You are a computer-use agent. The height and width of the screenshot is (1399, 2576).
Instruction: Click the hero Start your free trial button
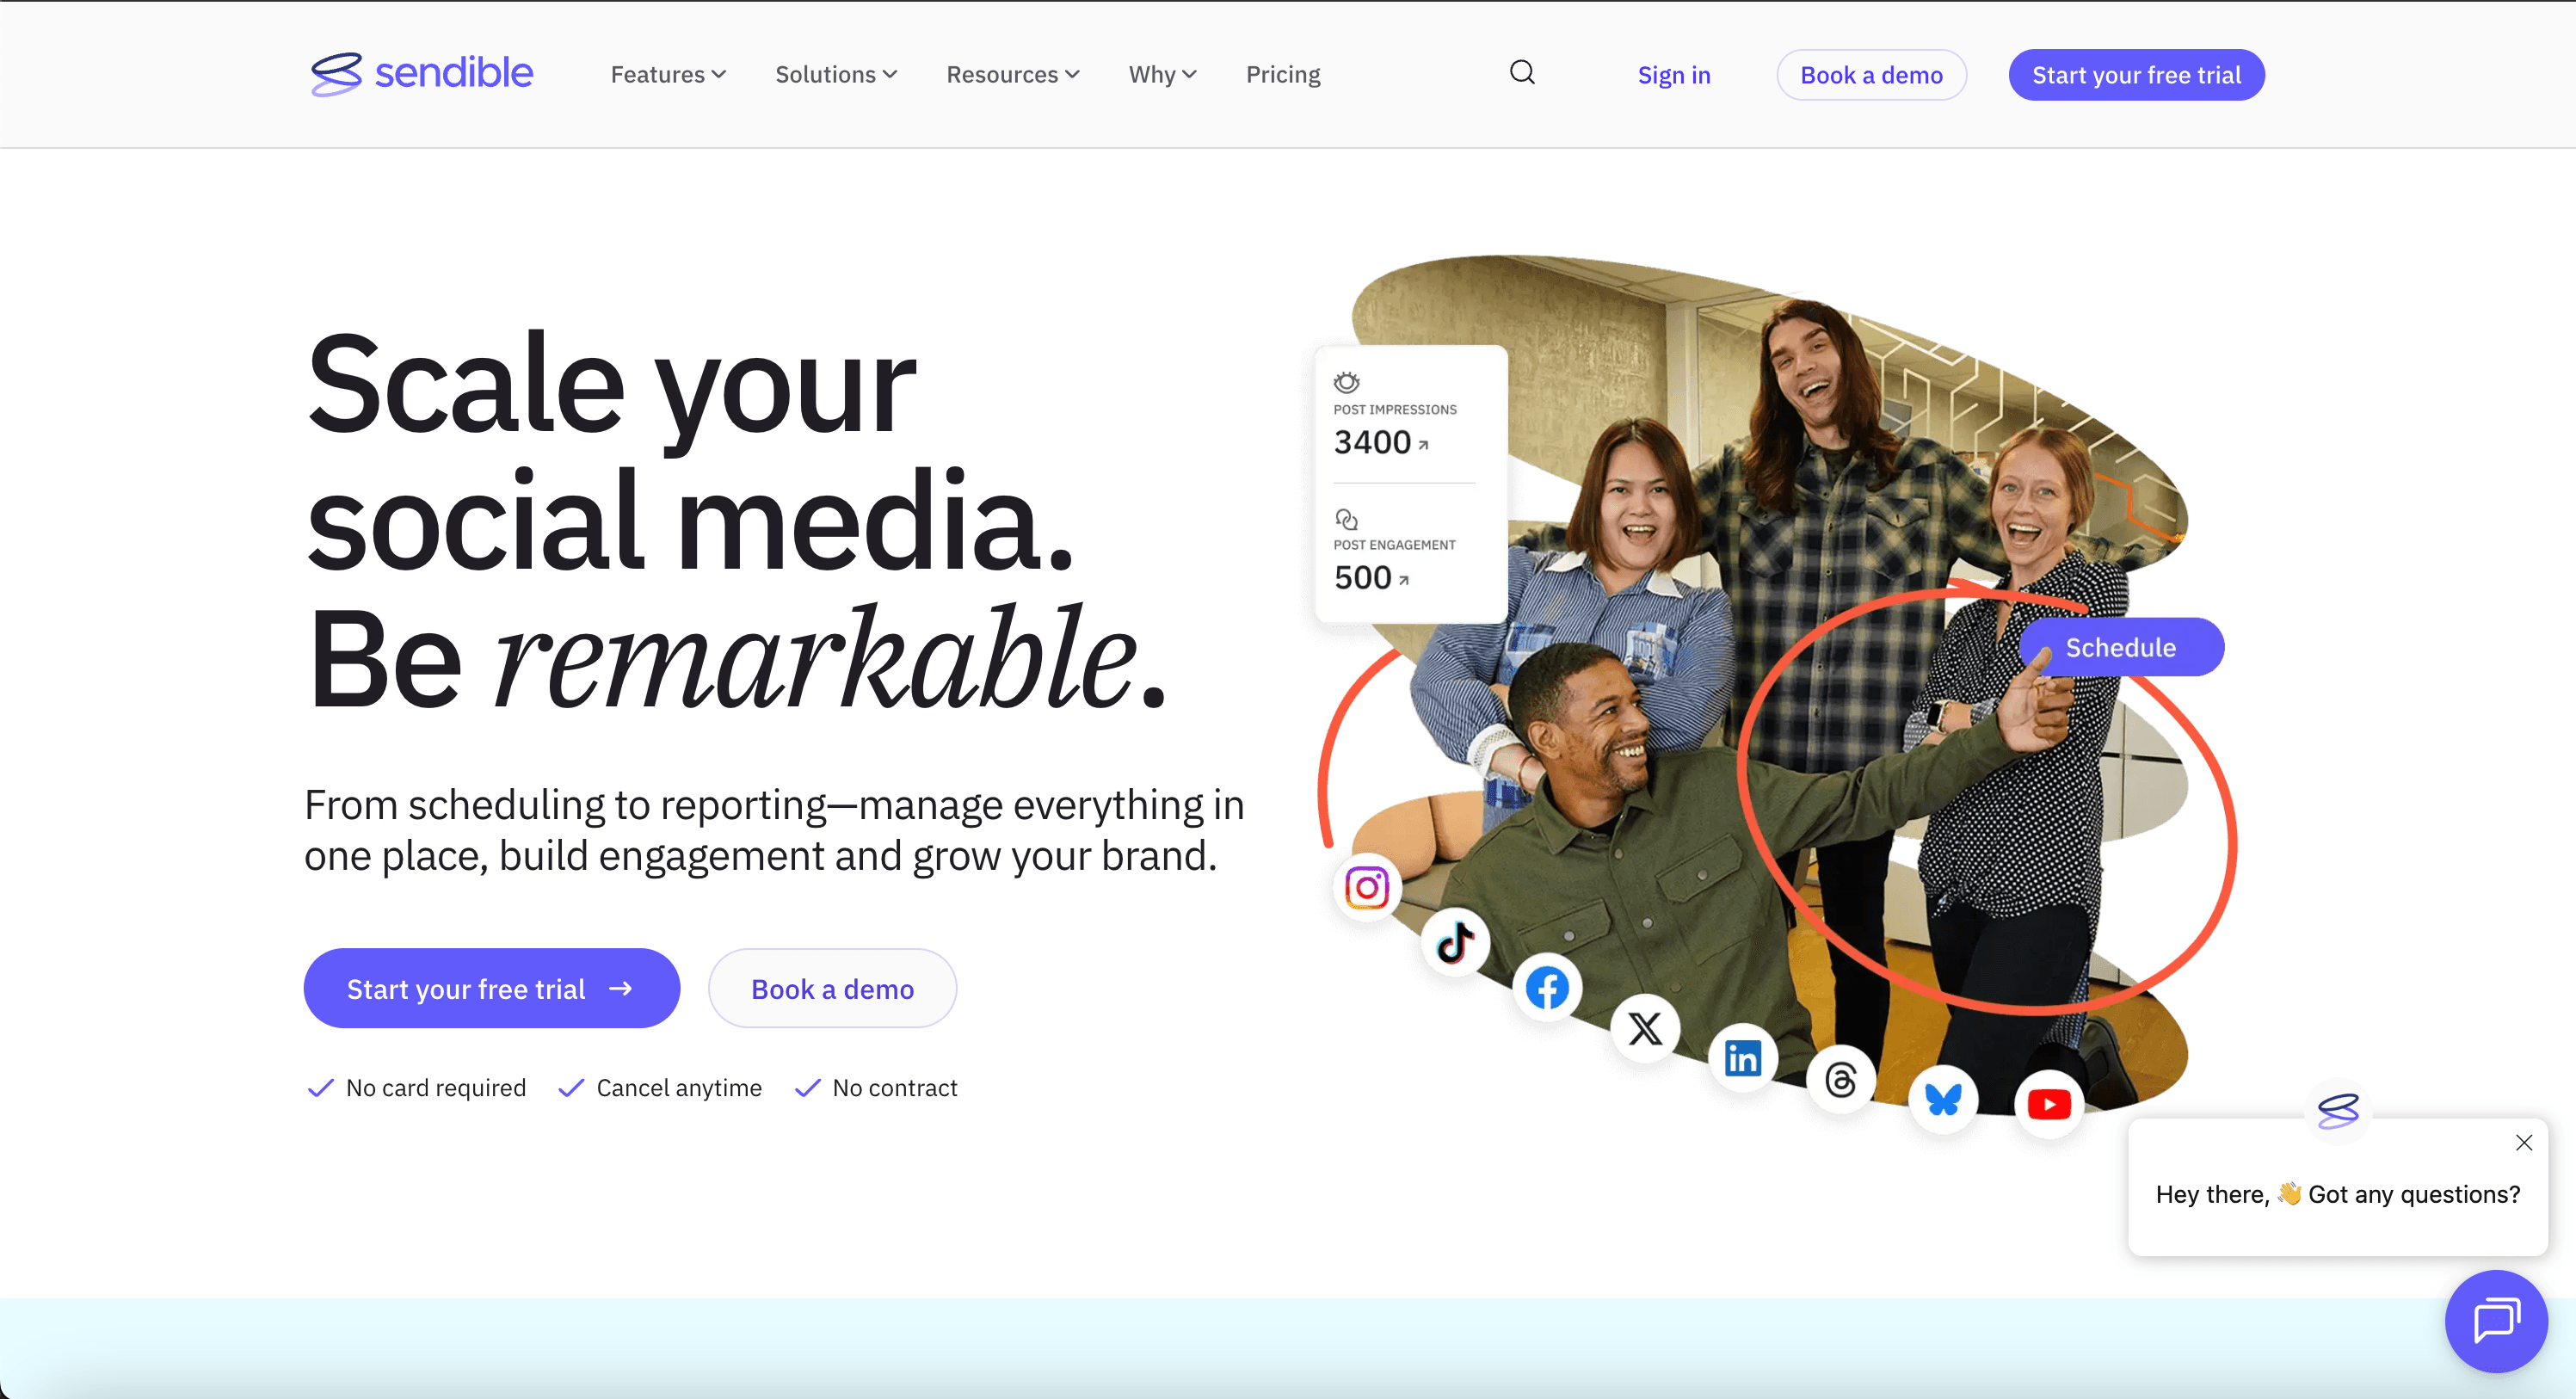click(x=491, y=988)
